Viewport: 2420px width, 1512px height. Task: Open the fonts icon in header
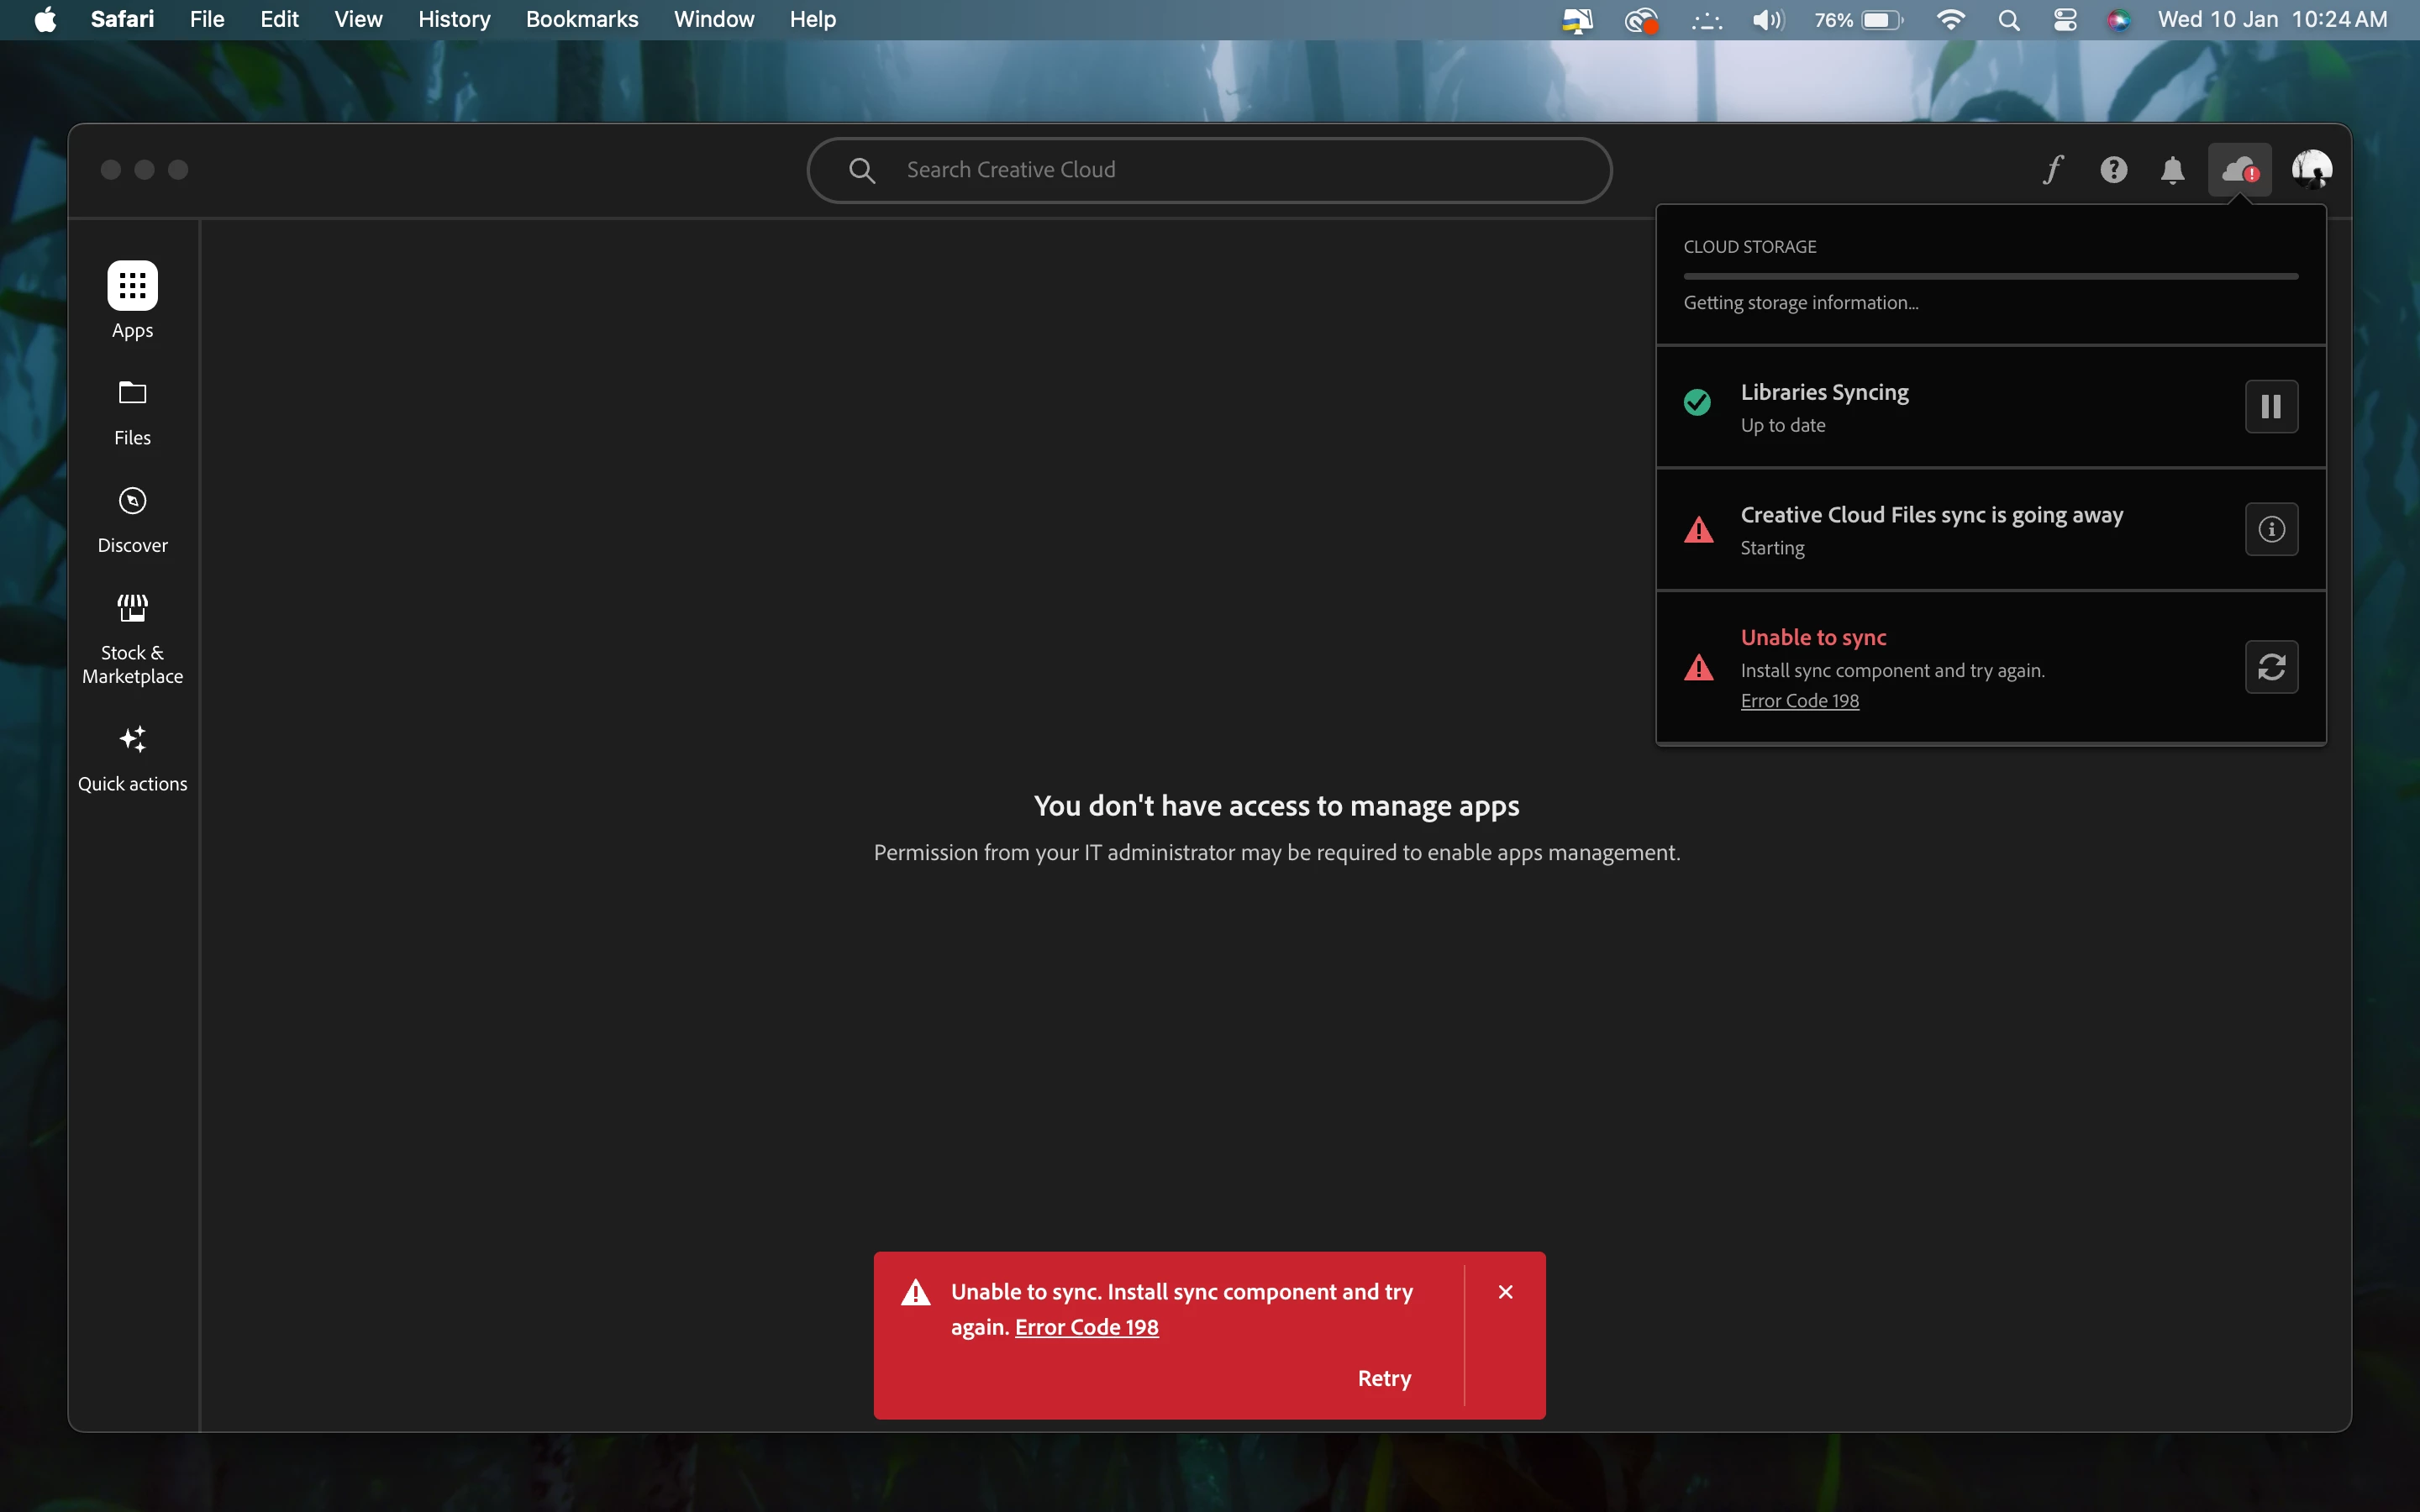(x=2052, y=170)
